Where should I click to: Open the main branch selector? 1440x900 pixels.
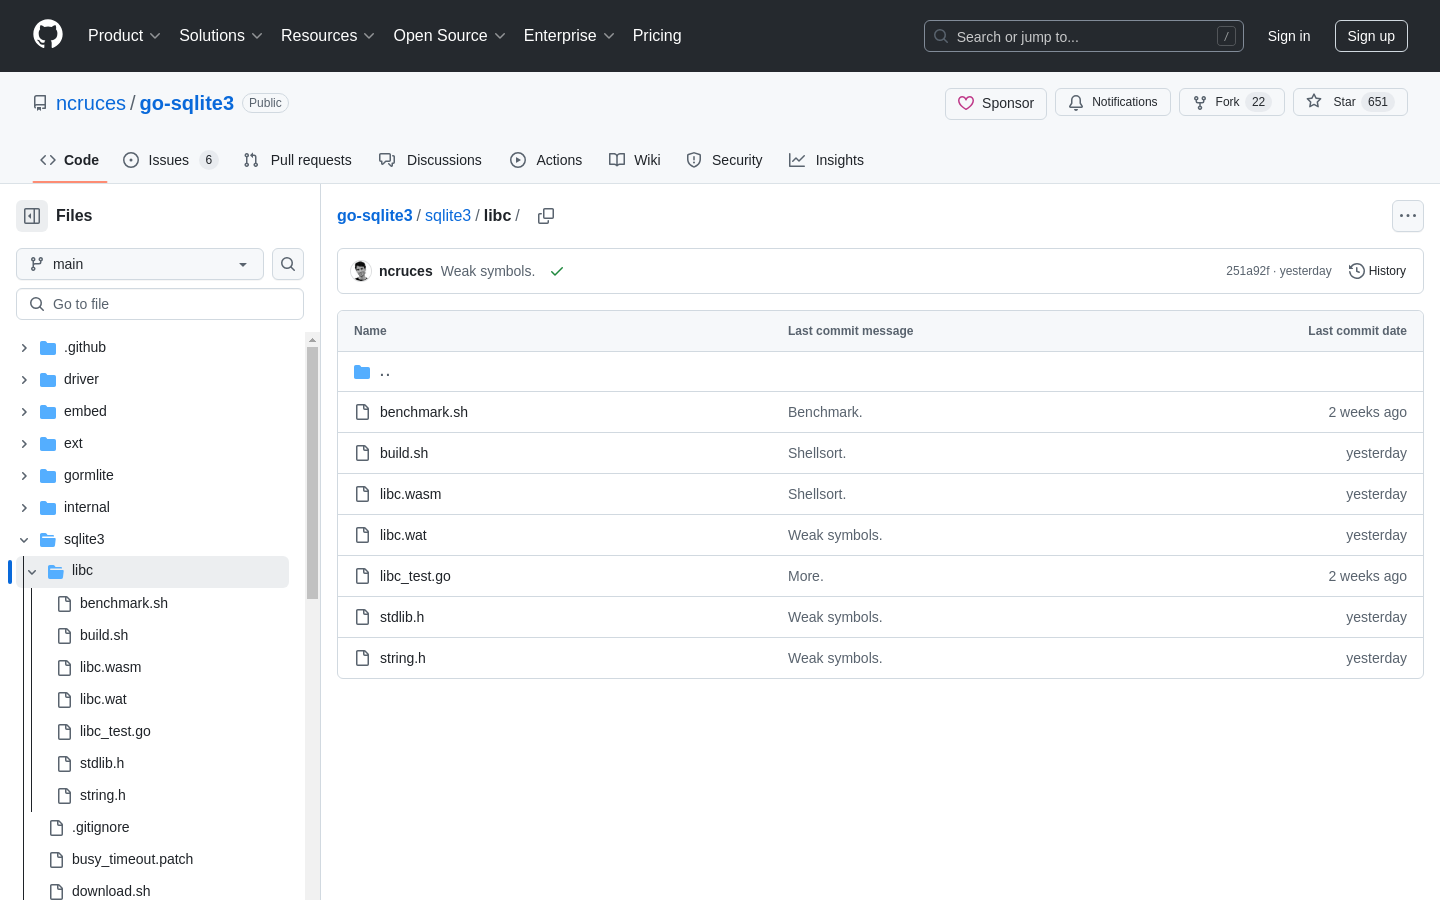pyautogui.click(x=140, y=264)
